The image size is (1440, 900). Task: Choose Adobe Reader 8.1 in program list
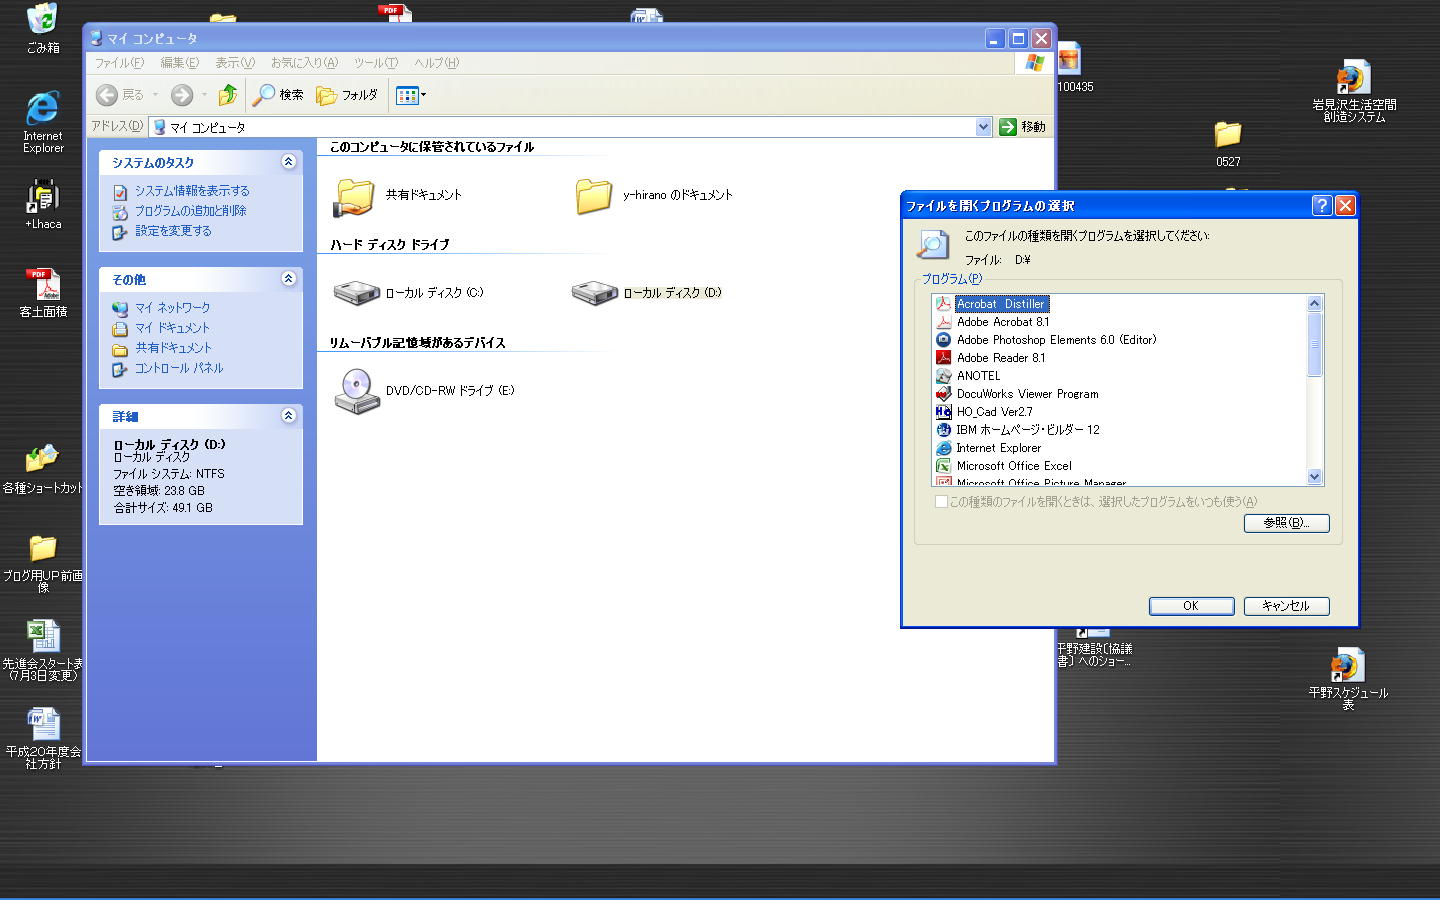click(x=1000, y=358)
